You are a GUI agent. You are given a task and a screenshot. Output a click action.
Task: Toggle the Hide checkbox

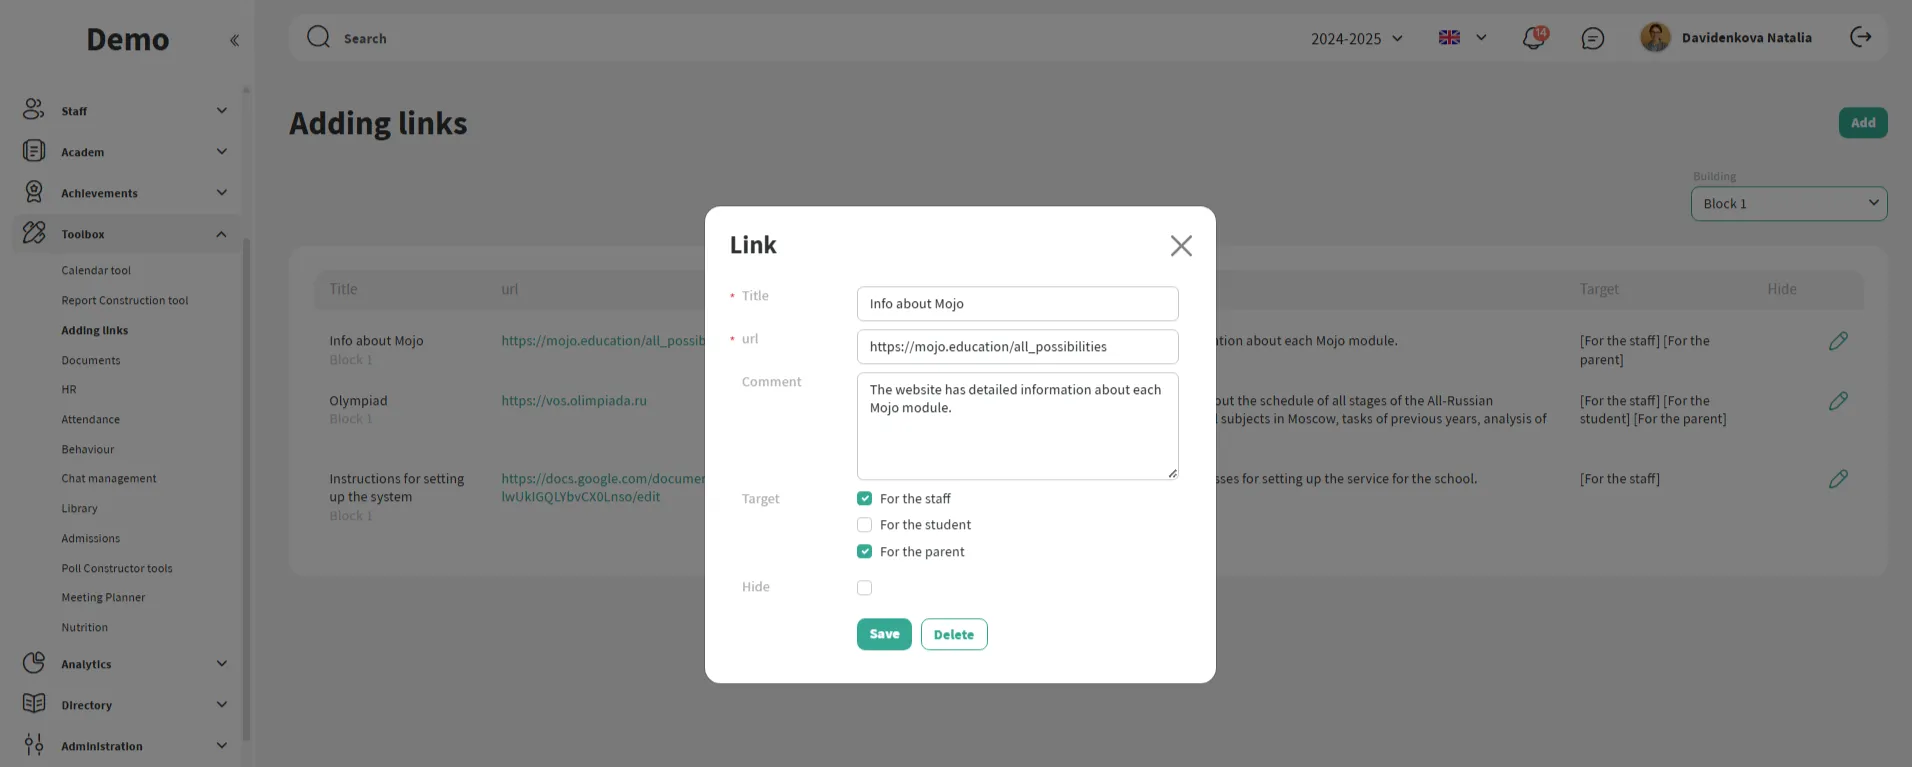click(x=864, y=588)
